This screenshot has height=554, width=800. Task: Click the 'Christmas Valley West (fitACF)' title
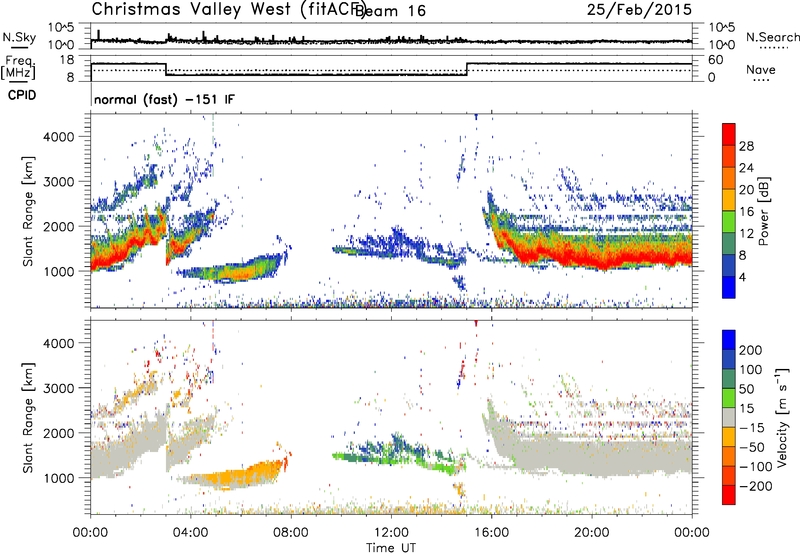coord(228,9)
